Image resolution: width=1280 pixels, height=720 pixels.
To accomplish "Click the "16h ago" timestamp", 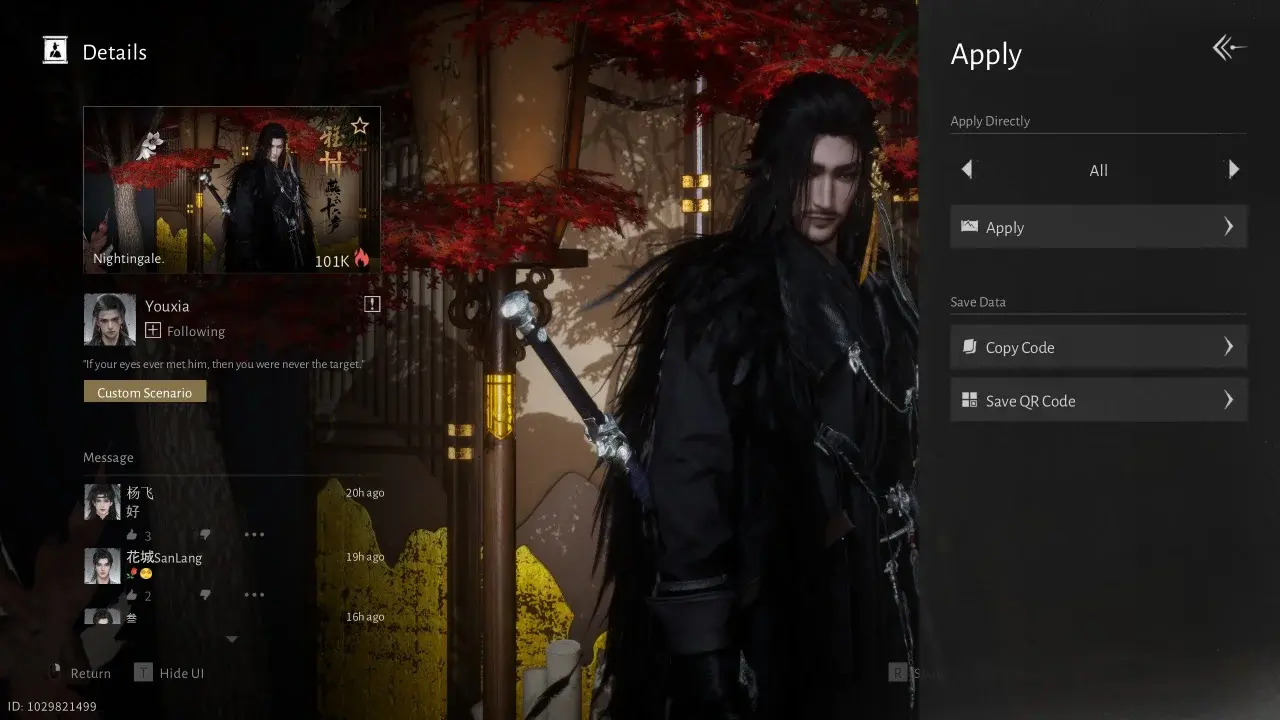I will [365, 617].
